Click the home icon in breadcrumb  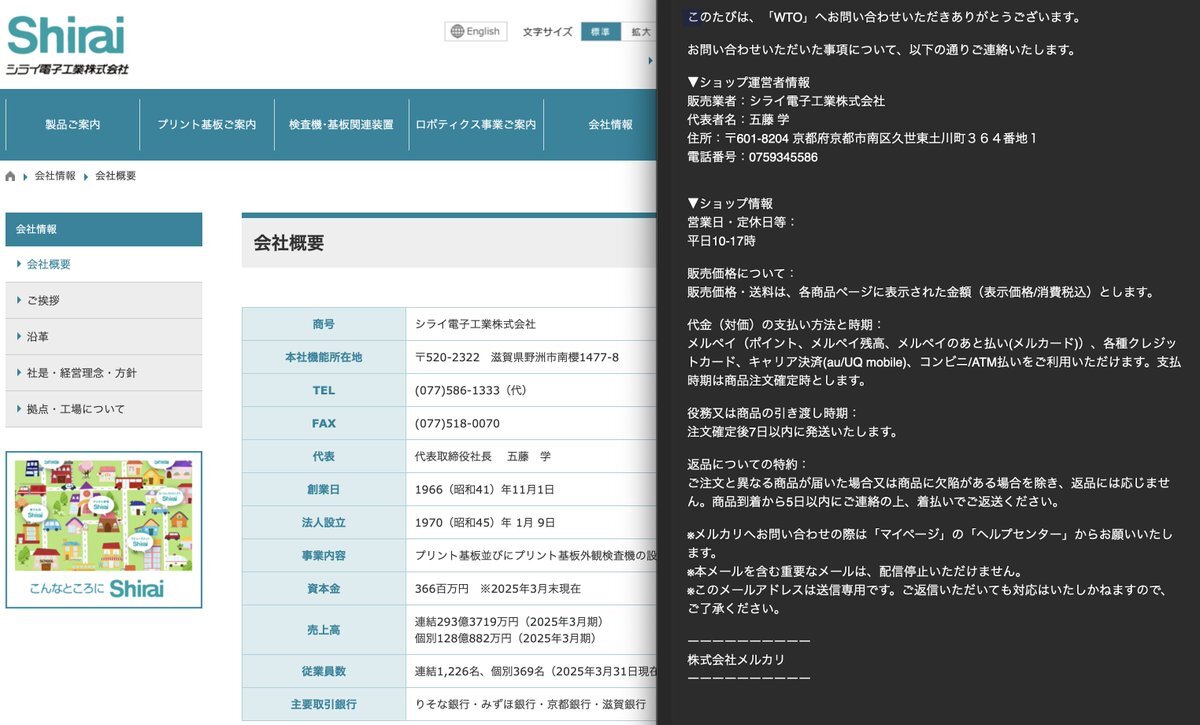(11, 176)
